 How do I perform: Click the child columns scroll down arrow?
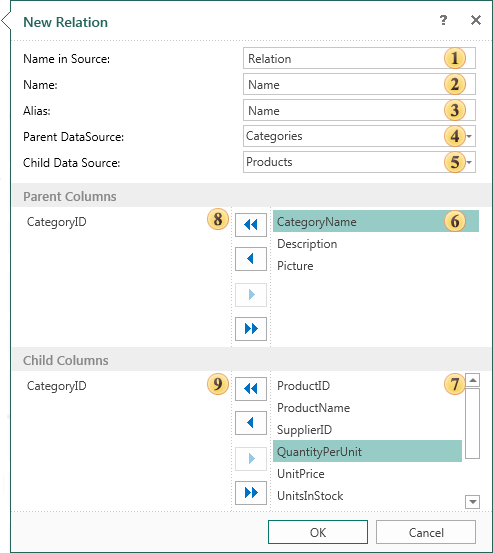(x=472, y=502)
